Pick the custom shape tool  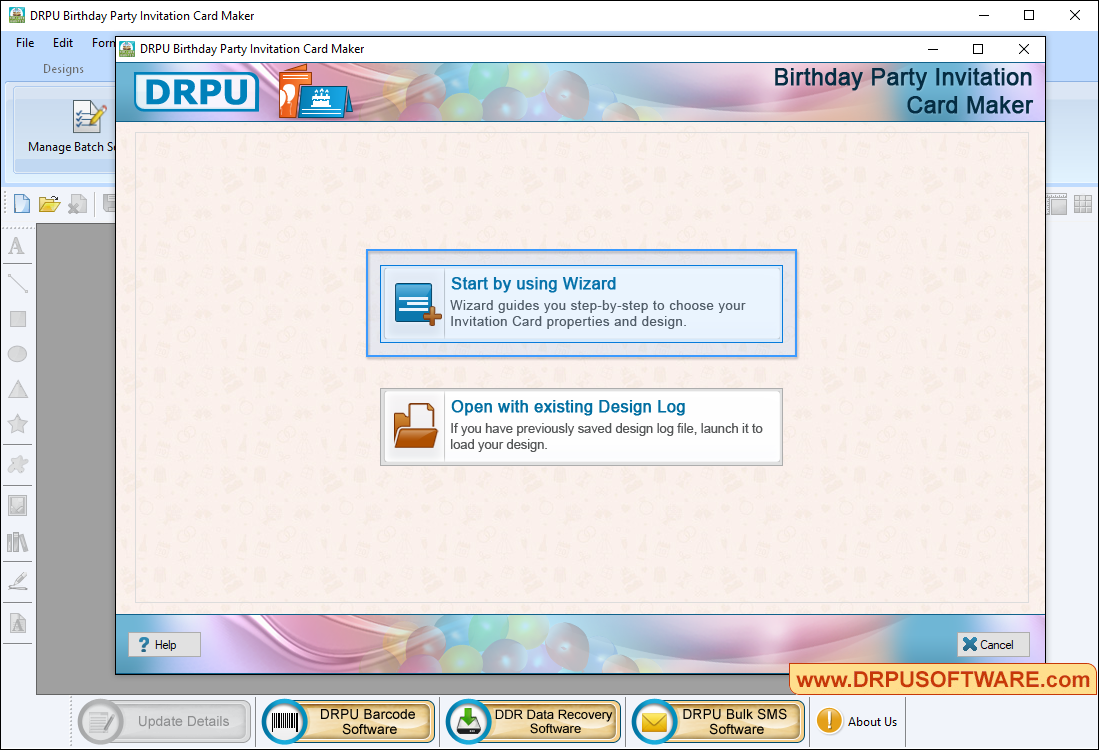(17, 463)
